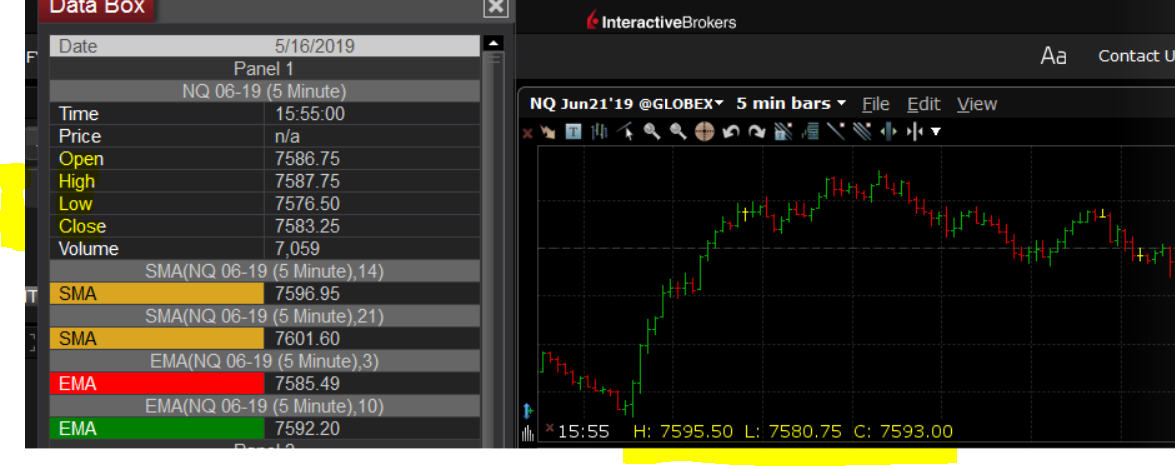Click the volume bars icon at chart bottom-left
1175x469 pixels.
(x=527, y=433)
